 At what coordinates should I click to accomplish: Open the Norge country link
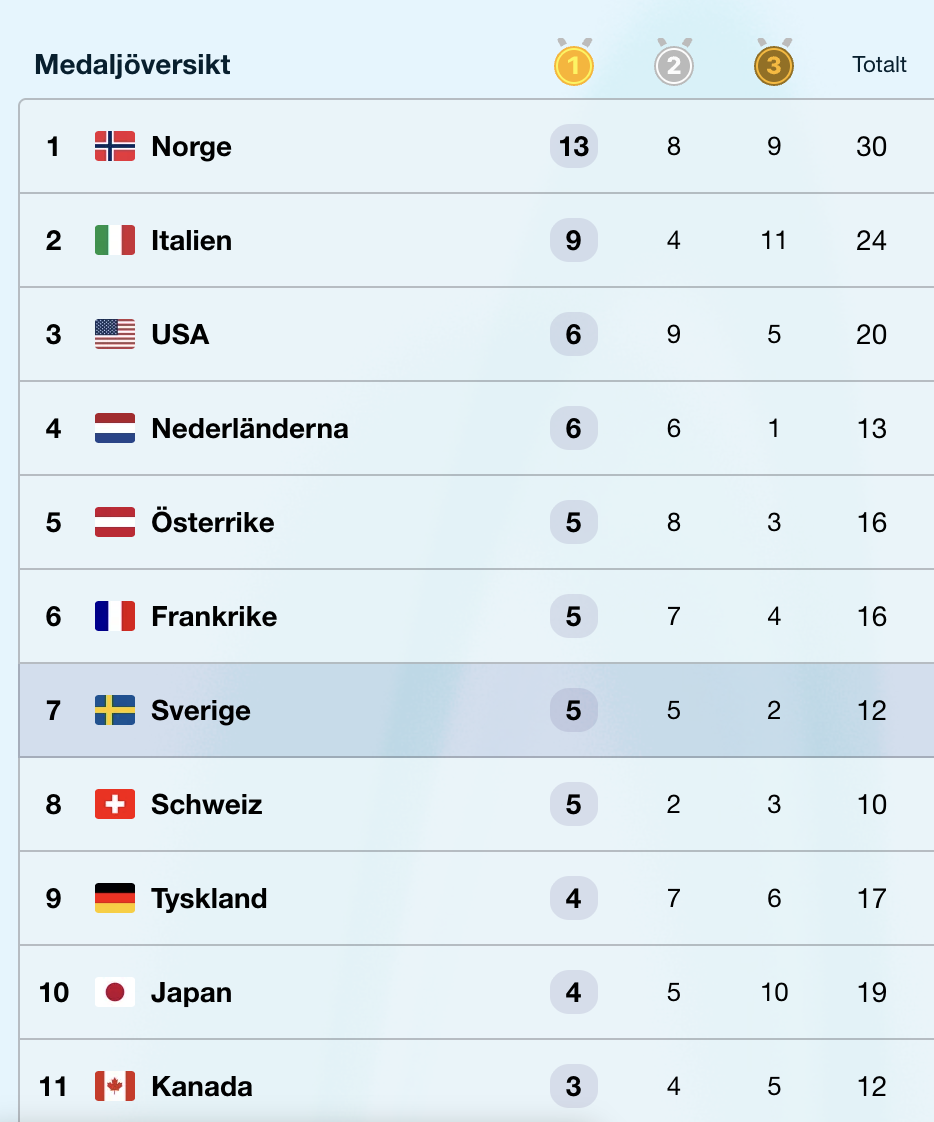191,147
